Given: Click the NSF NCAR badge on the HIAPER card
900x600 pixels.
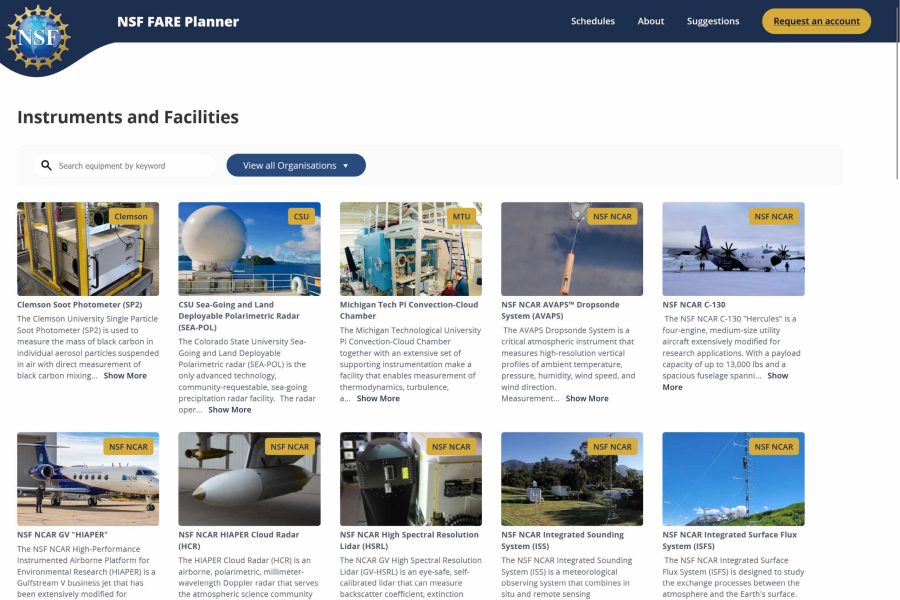Looking at the screenshot, I should click(128, 446).
